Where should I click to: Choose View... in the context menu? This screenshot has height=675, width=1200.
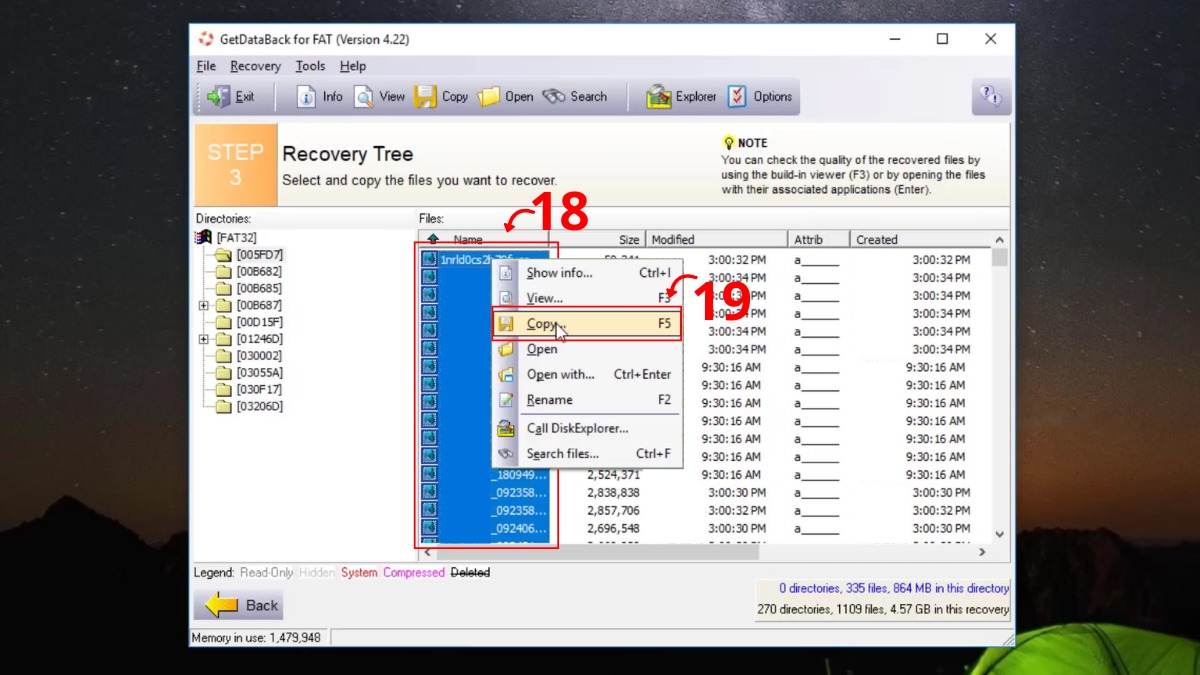pyautogui.click(x=587, y=298)
